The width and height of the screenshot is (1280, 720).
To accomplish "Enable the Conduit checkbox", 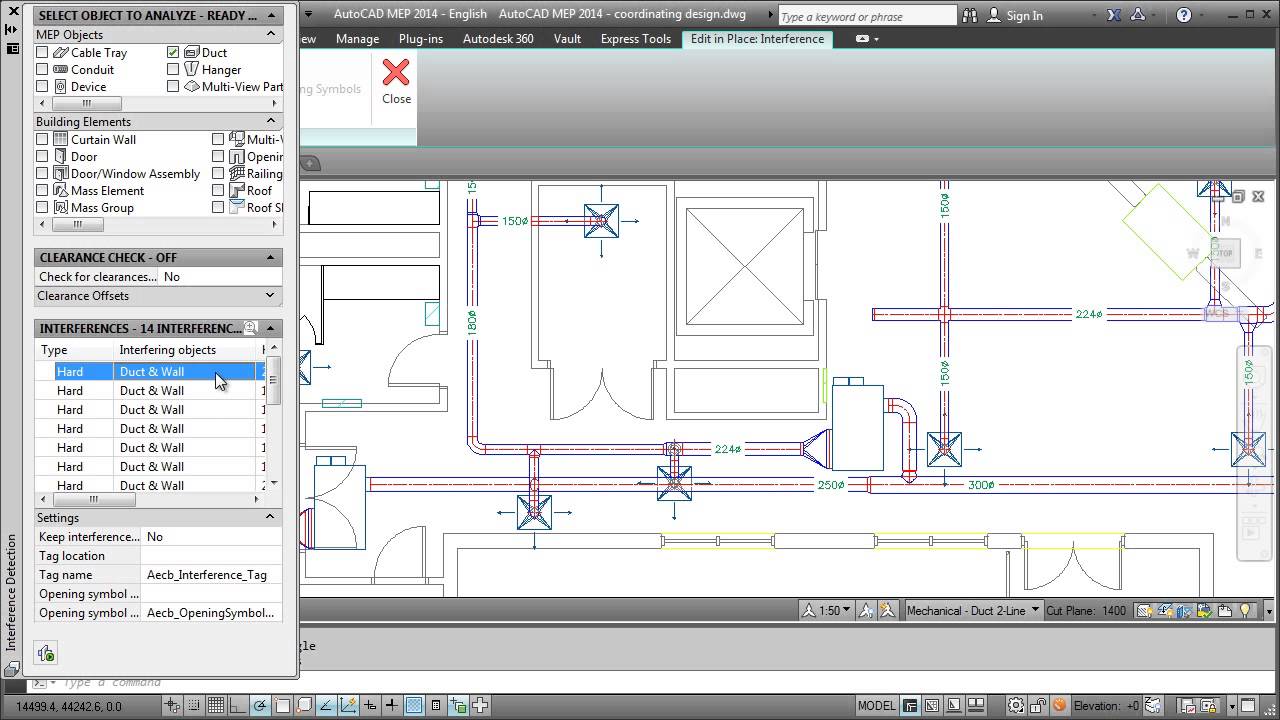I will [42, 69].
